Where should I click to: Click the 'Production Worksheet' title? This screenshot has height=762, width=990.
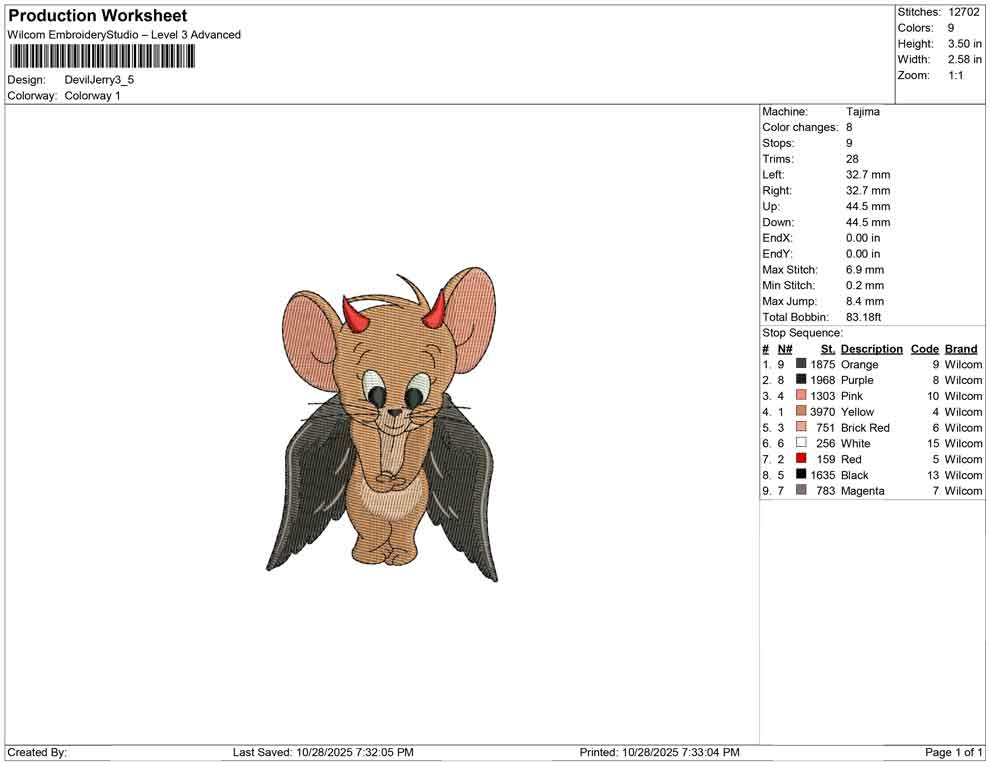tap(98, 16)
